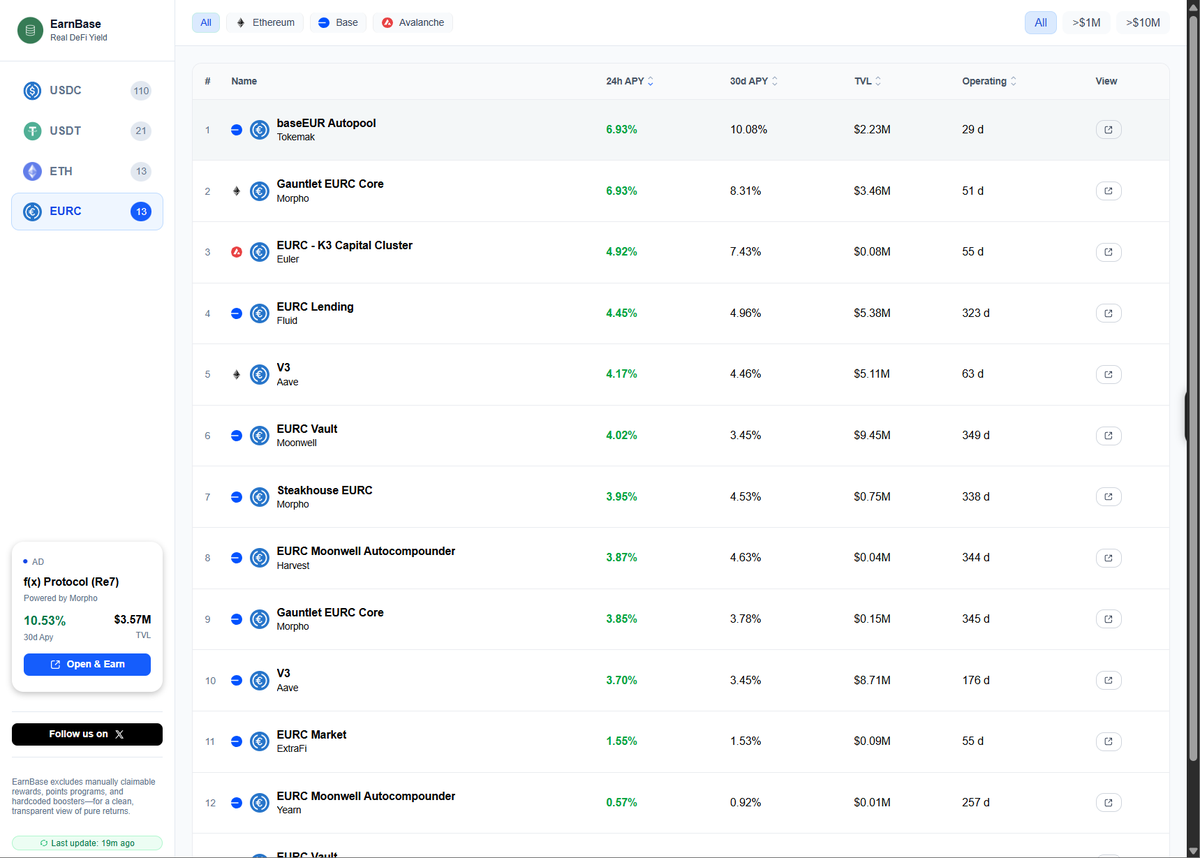Screen dimensions: 1200x858
Task: Open external link for Gauntlet EURC Core 51 d row
Action: (1108, 191)
